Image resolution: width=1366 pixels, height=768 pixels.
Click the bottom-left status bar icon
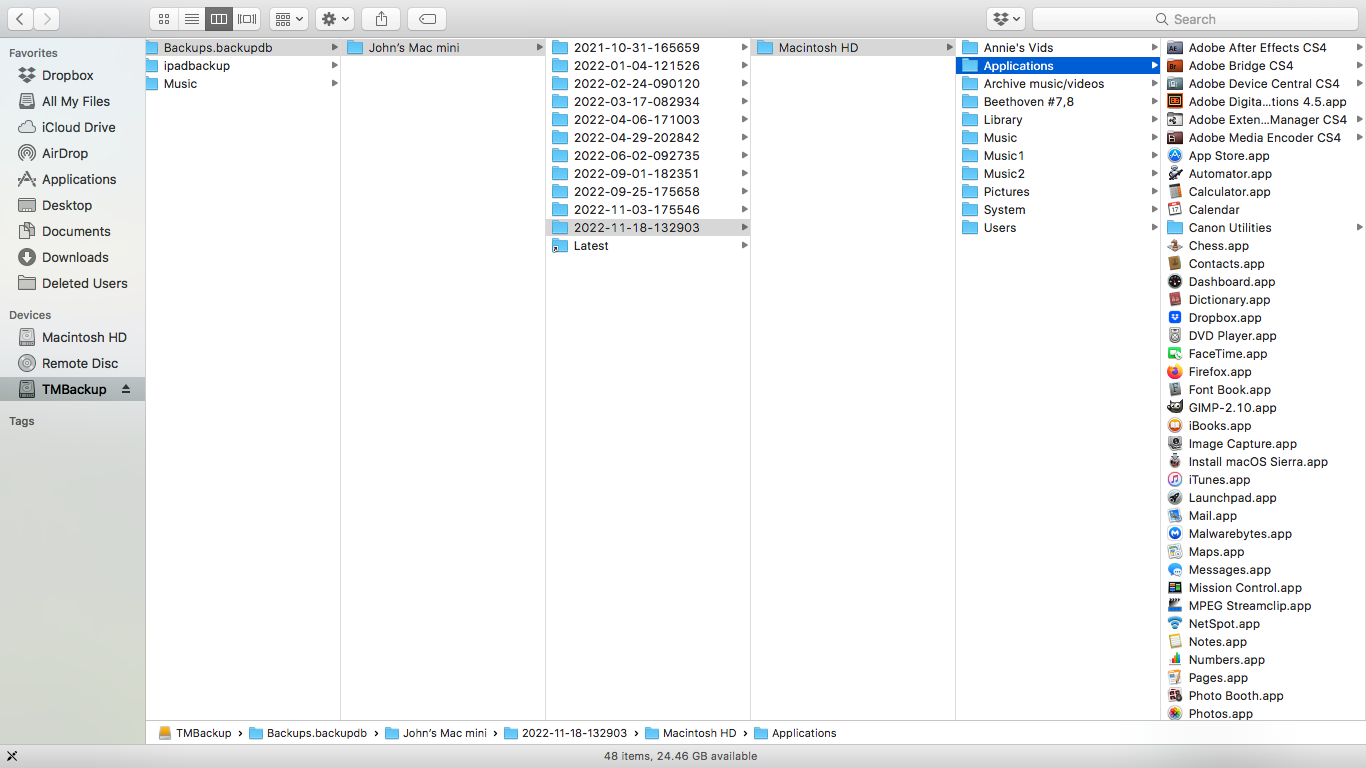pos(12,756)
